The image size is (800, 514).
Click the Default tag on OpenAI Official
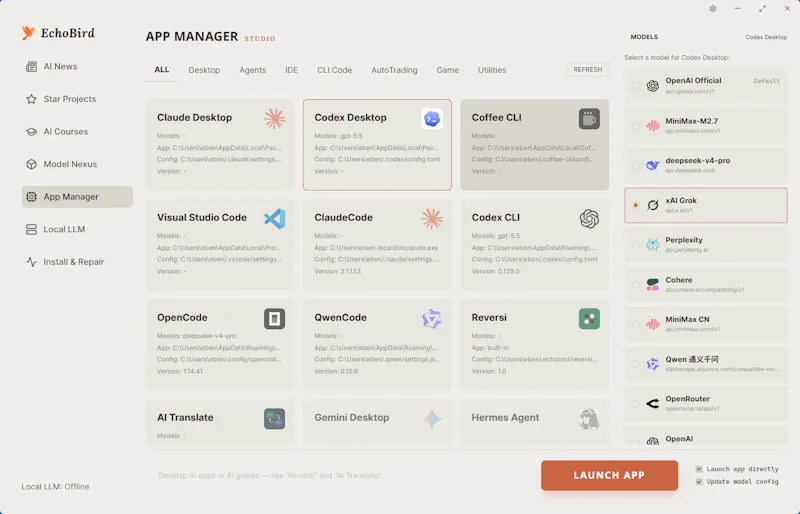(x=766, y=81)
